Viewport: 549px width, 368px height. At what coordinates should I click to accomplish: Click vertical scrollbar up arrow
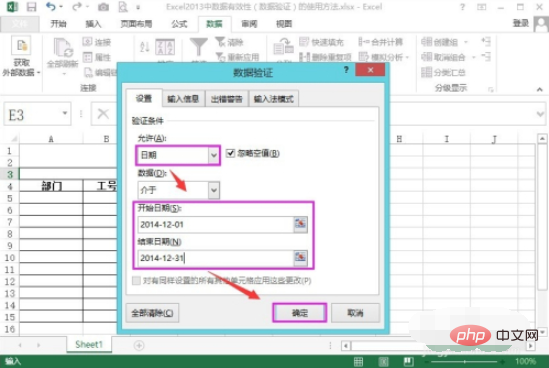(x=542, y=139)
